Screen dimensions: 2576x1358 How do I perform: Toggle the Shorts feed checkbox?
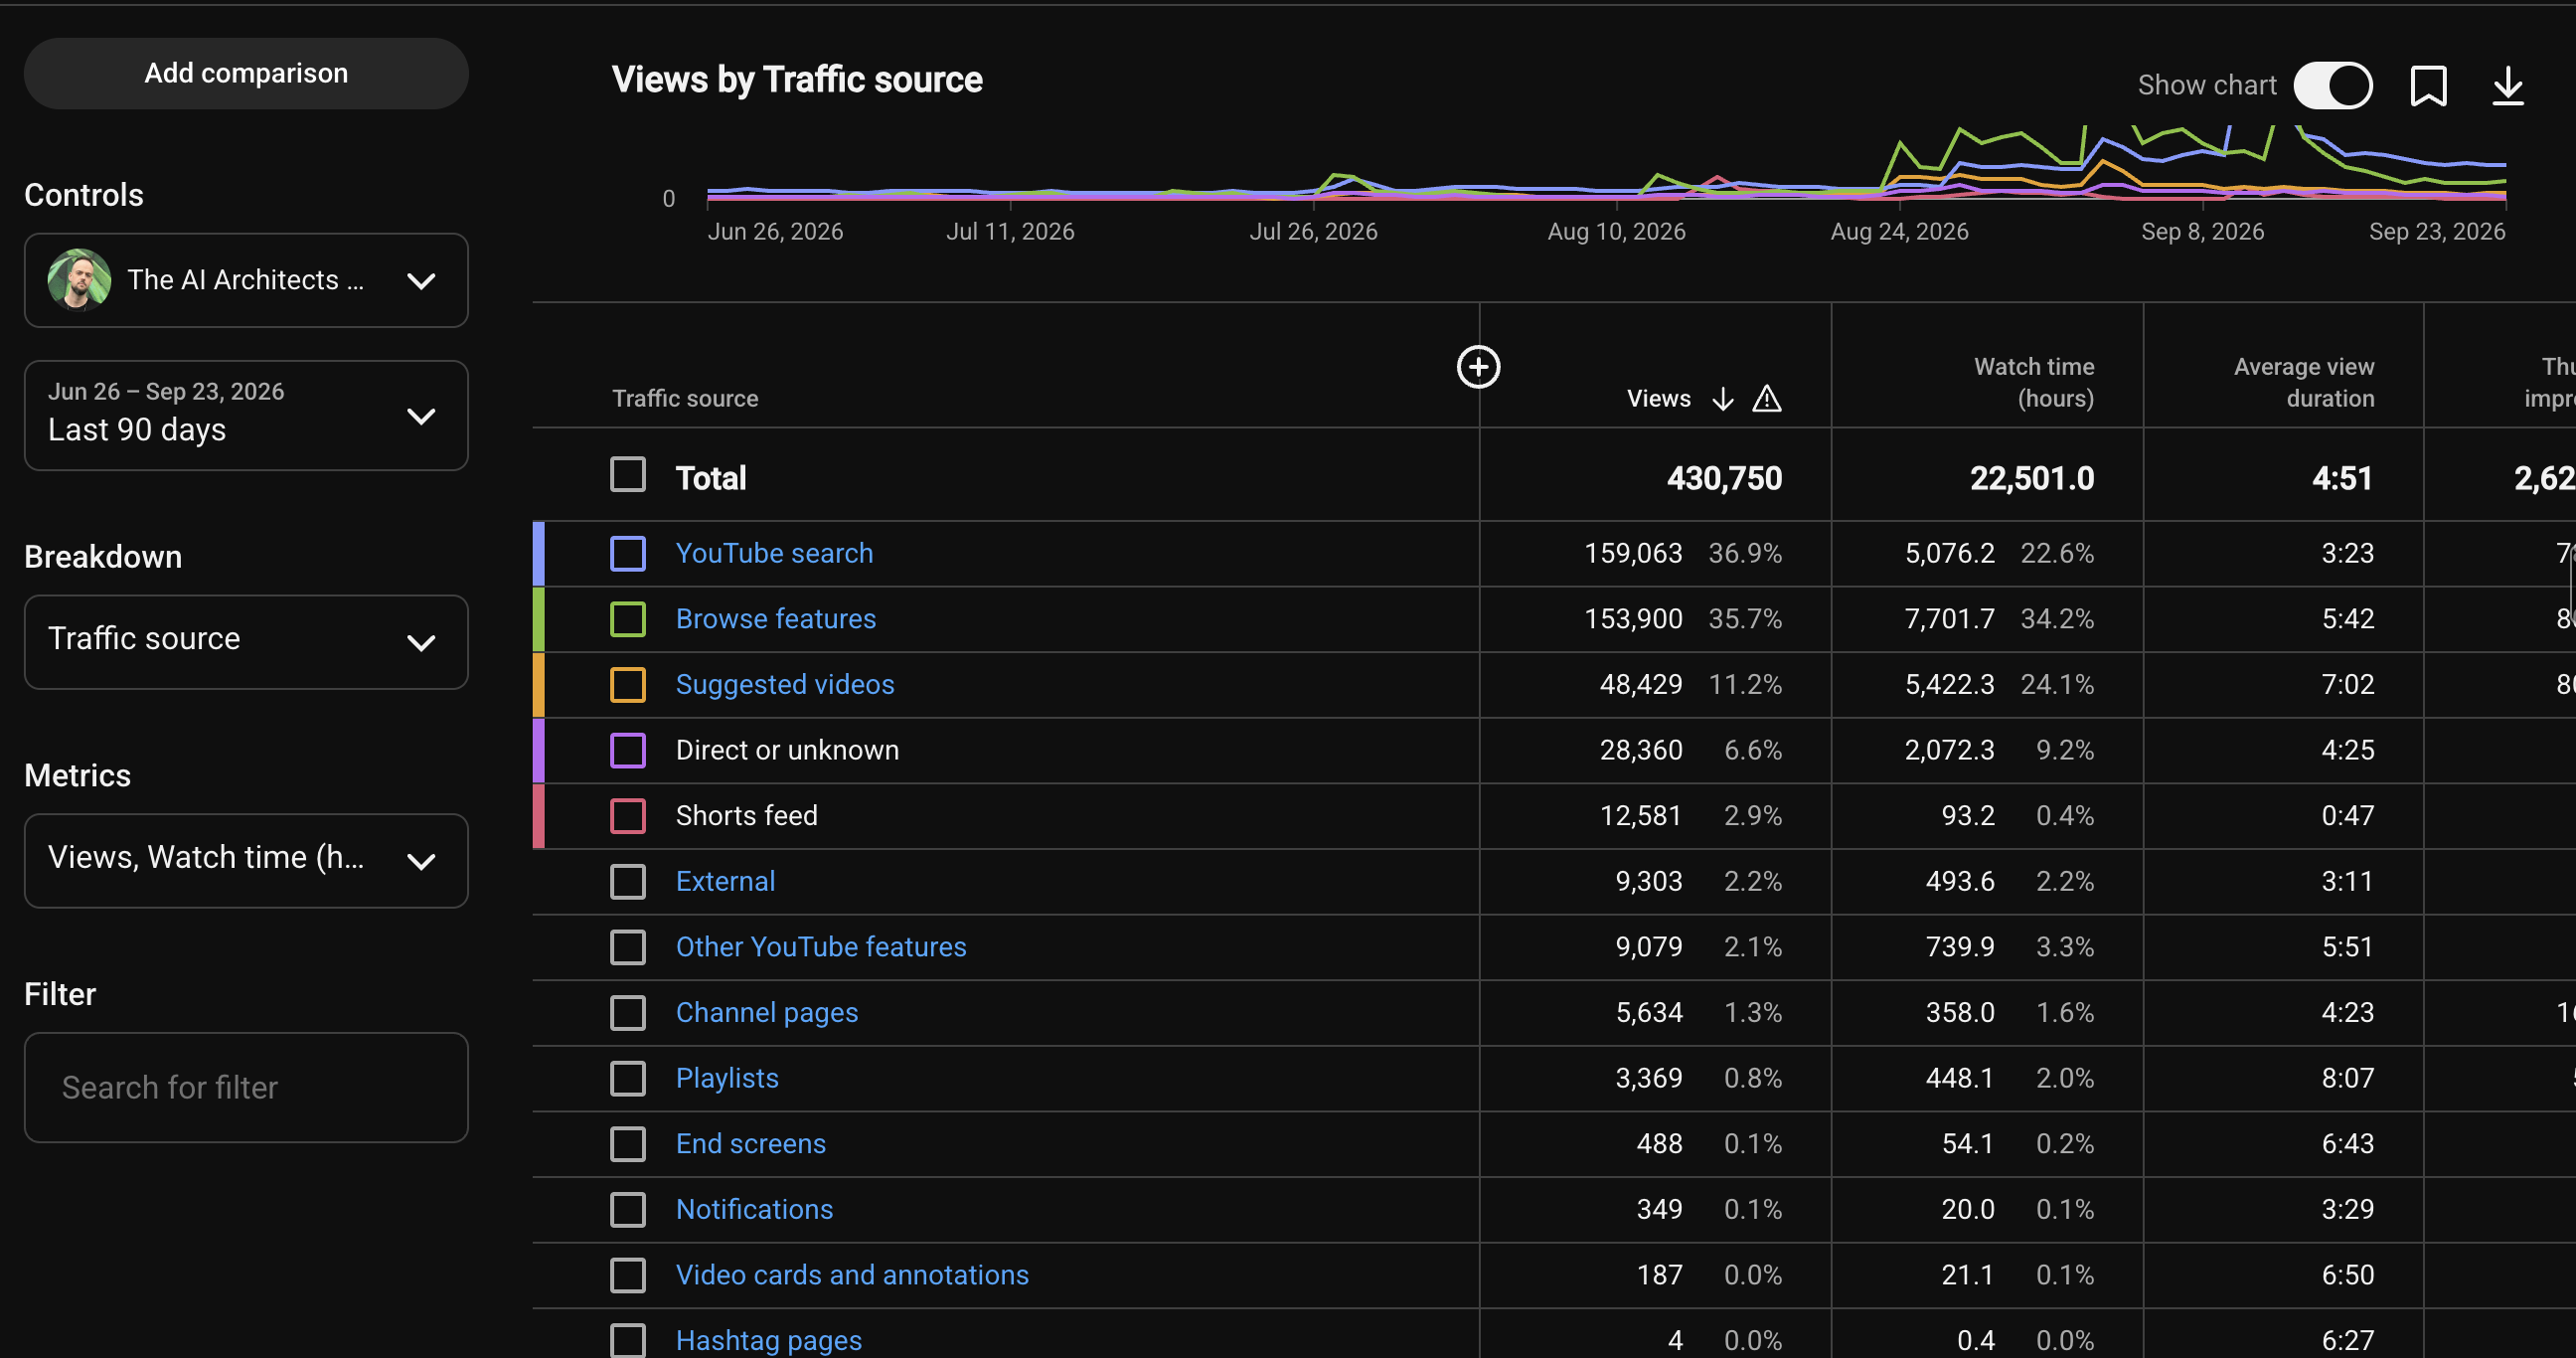[628, 816]
